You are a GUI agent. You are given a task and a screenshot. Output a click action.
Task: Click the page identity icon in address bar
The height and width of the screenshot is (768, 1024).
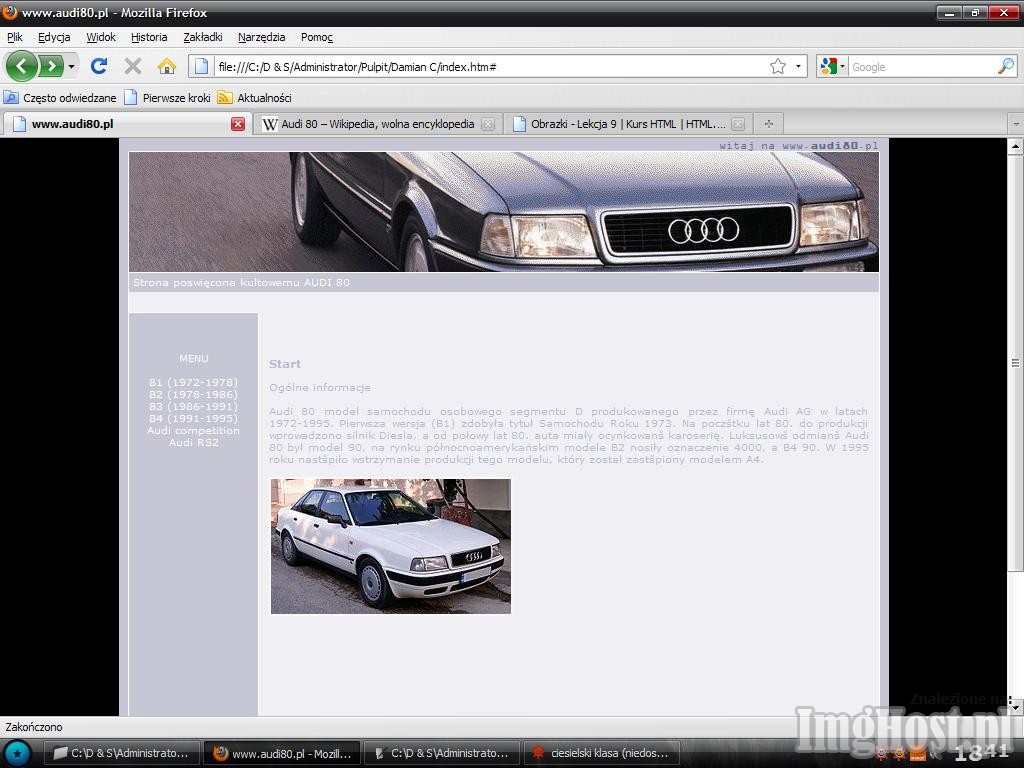coord(202,67)
